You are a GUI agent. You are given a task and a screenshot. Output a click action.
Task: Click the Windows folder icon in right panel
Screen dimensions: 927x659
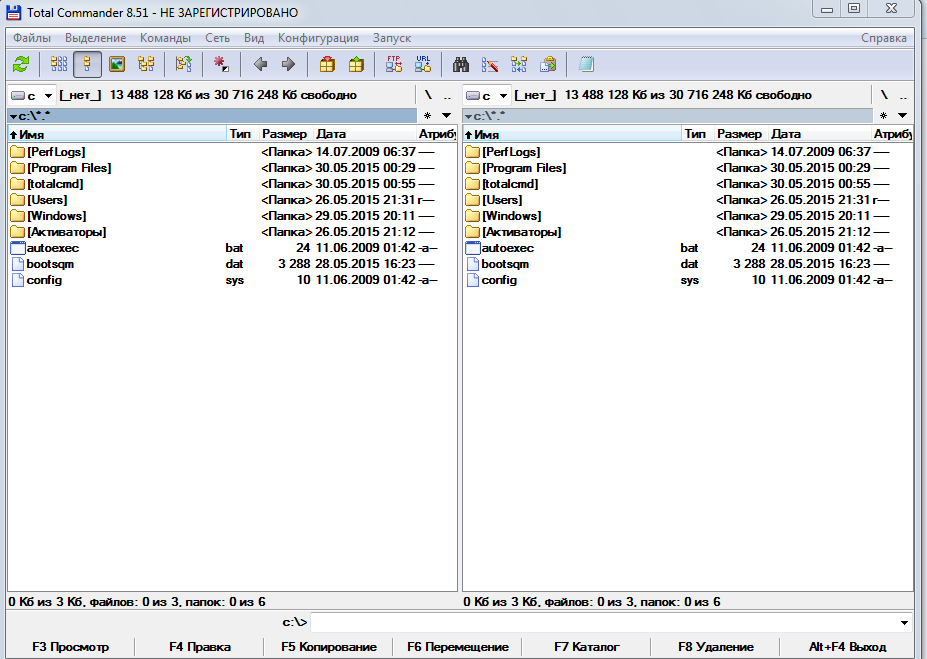pos(472,216)
